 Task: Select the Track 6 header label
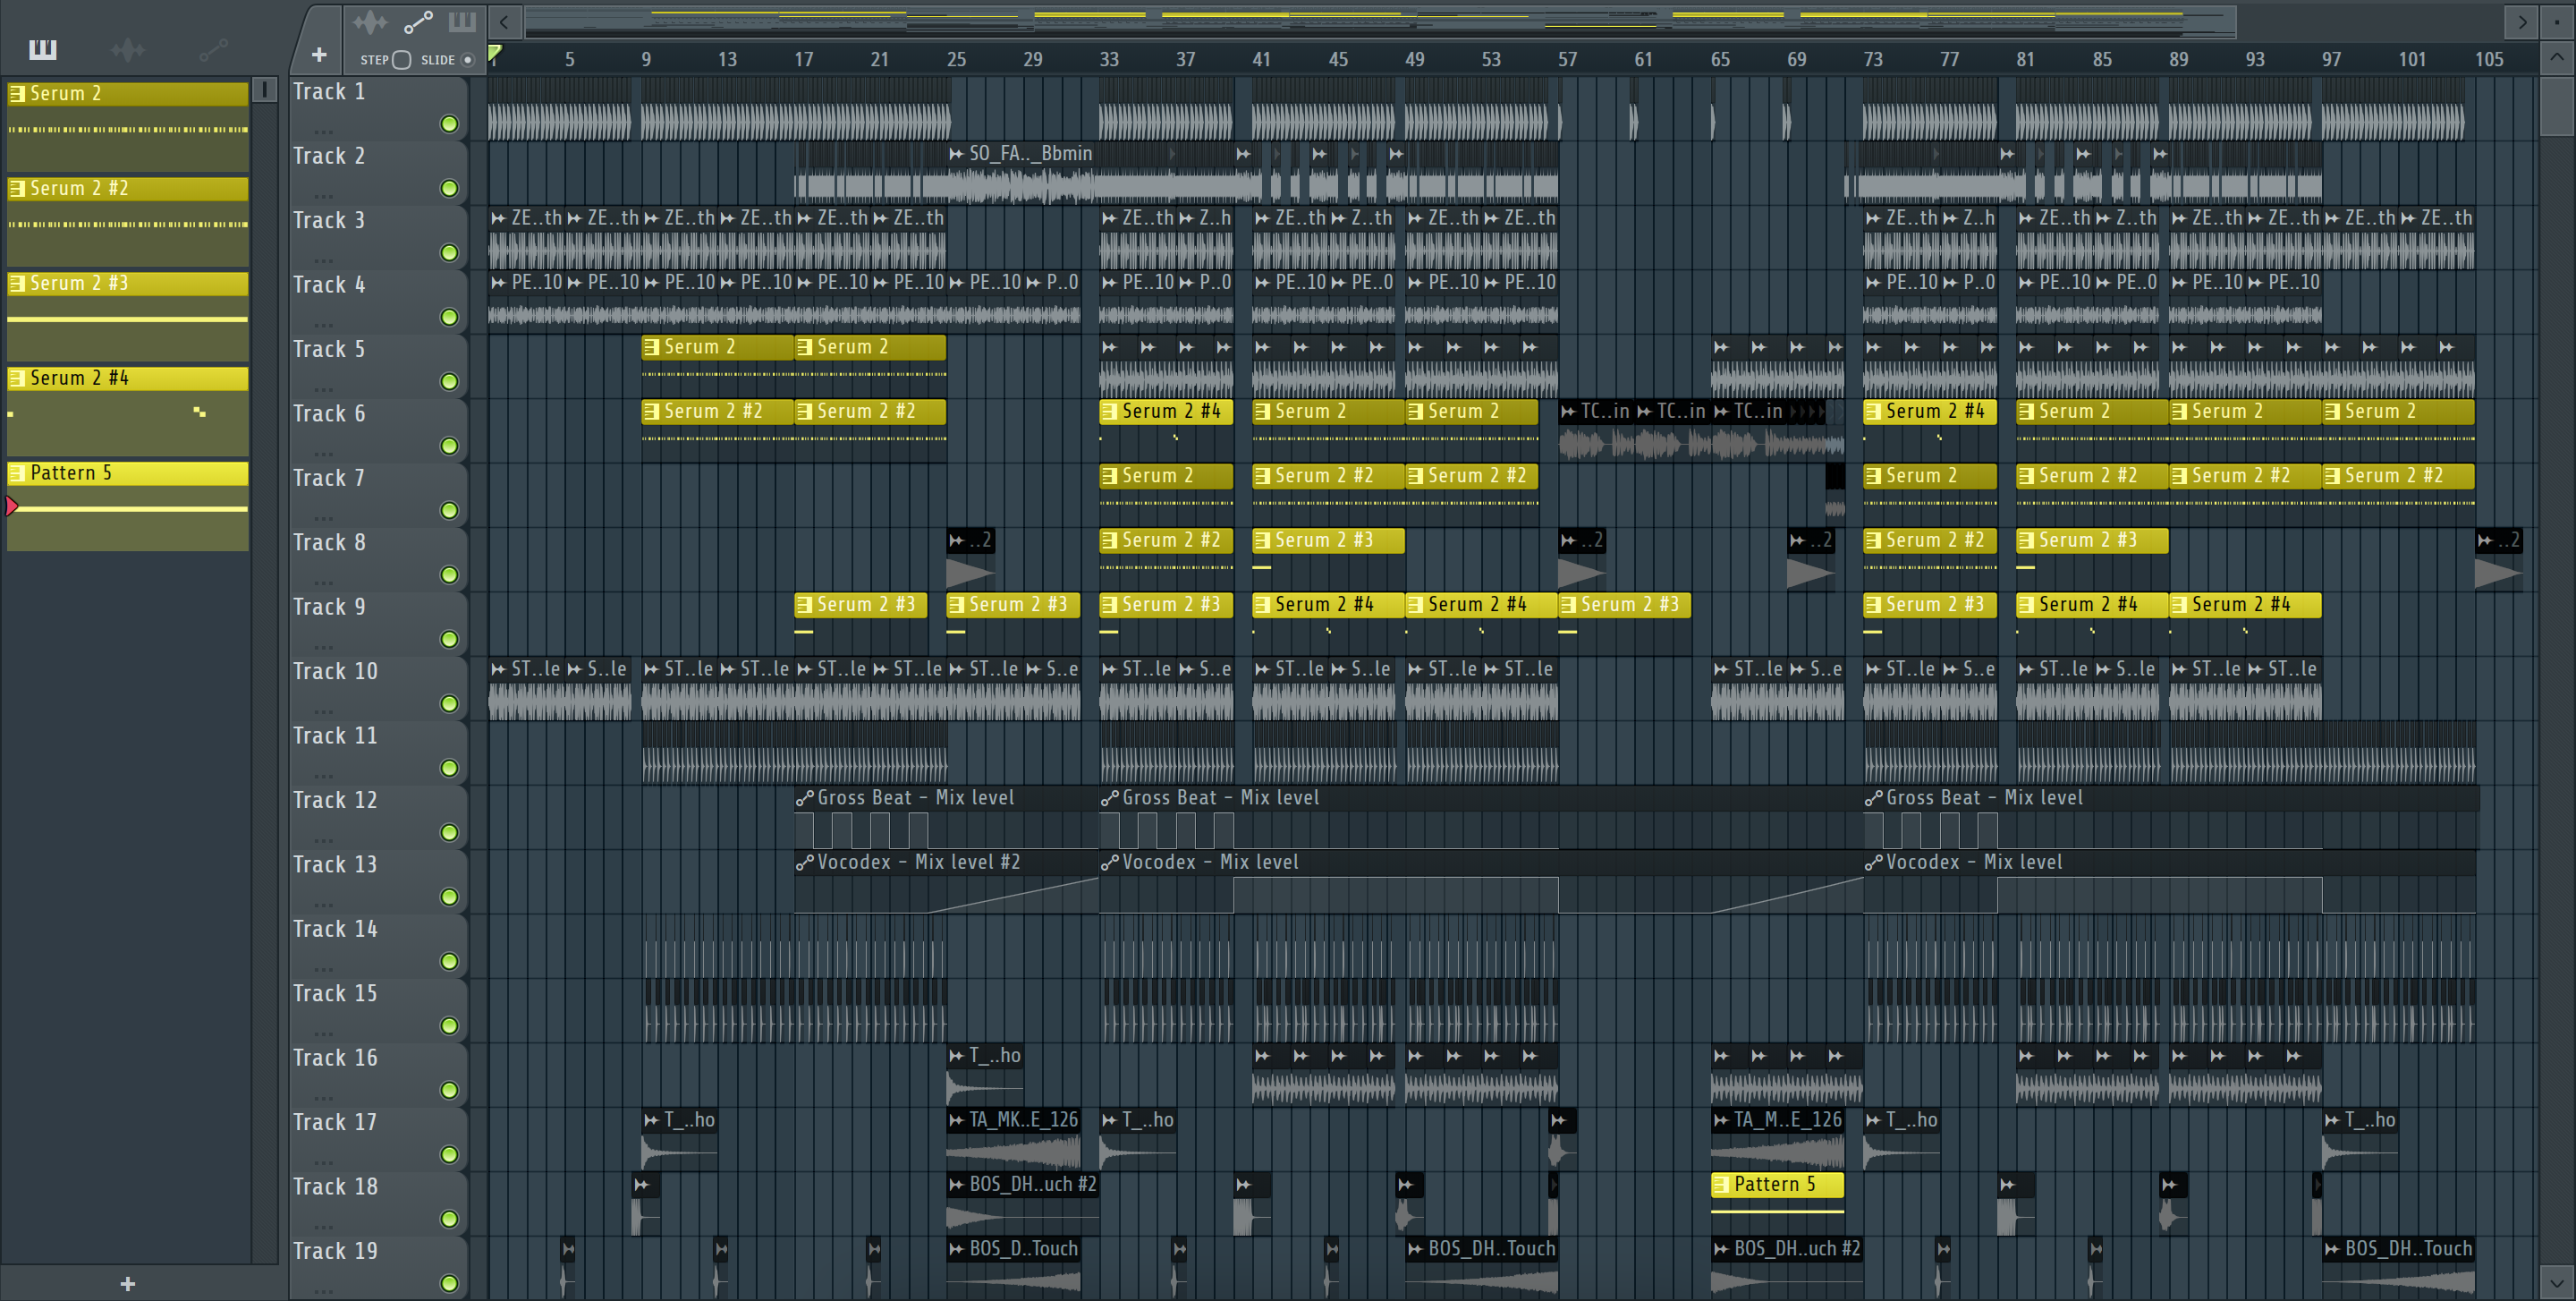tap(329, 413)
